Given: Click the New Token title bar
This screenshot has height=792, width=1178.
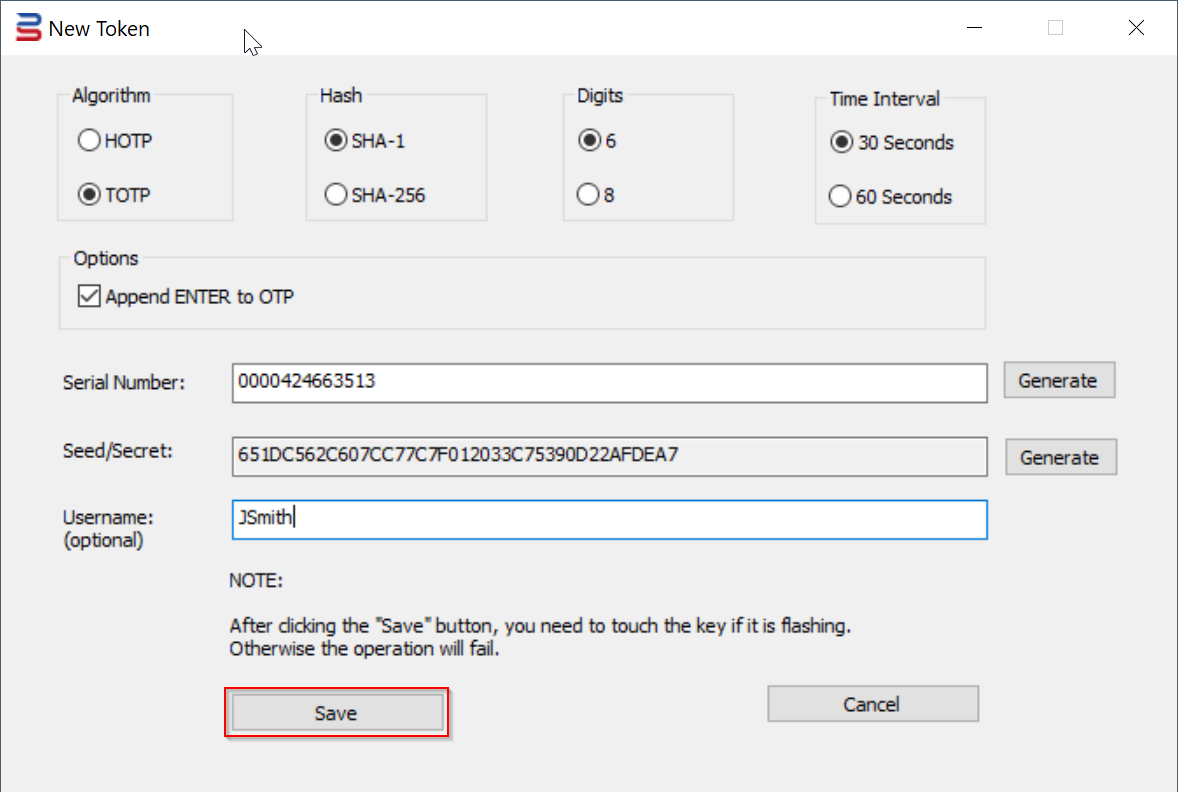Looking at the screenshot, I should [x=500, y=28].
